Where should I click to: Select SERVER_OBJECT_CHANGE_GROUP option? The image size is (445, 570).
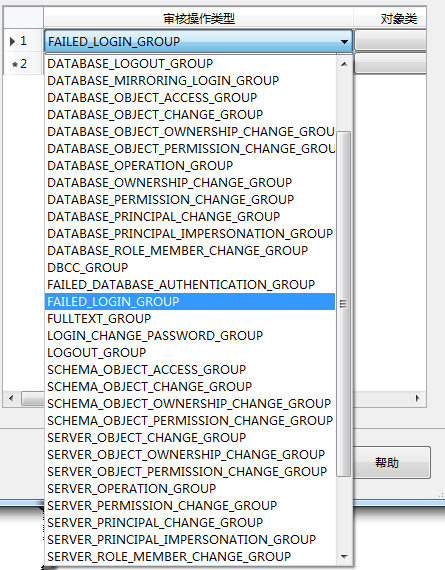pos(190,438)
